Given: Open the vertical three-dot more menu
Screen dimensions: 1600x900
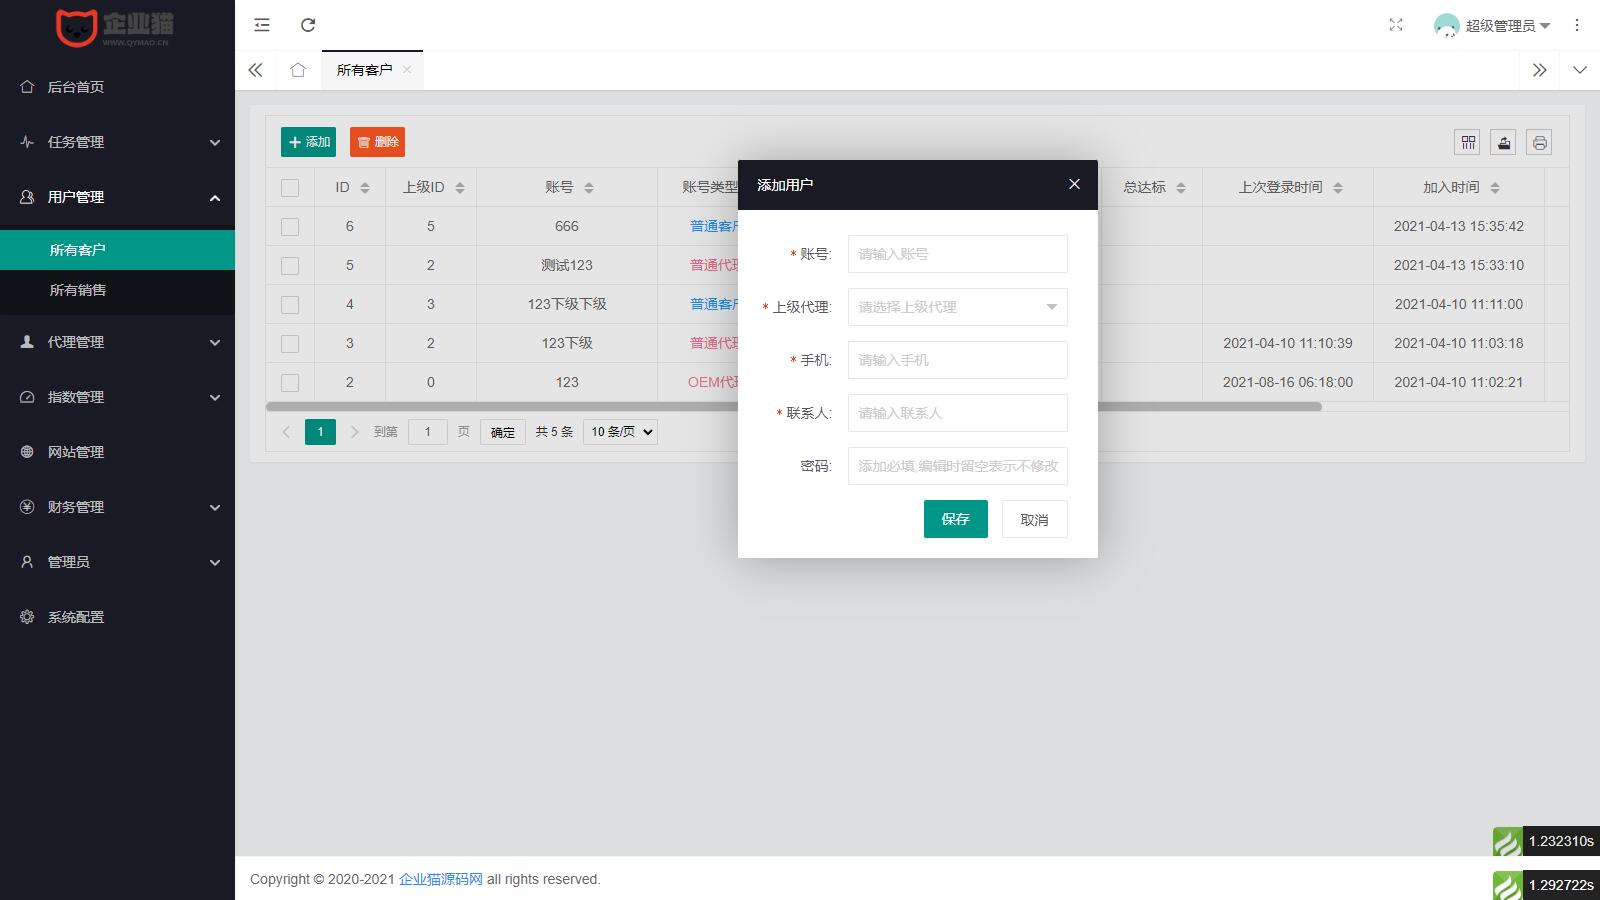Looking at the screenshot, I should pos(1577,25).
